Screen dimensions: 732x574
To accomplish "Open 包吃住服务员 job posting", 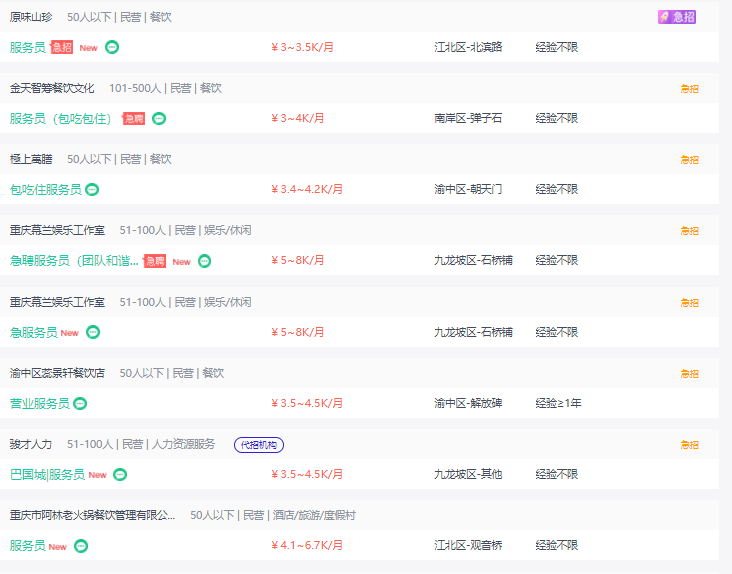I will point(46,189).
